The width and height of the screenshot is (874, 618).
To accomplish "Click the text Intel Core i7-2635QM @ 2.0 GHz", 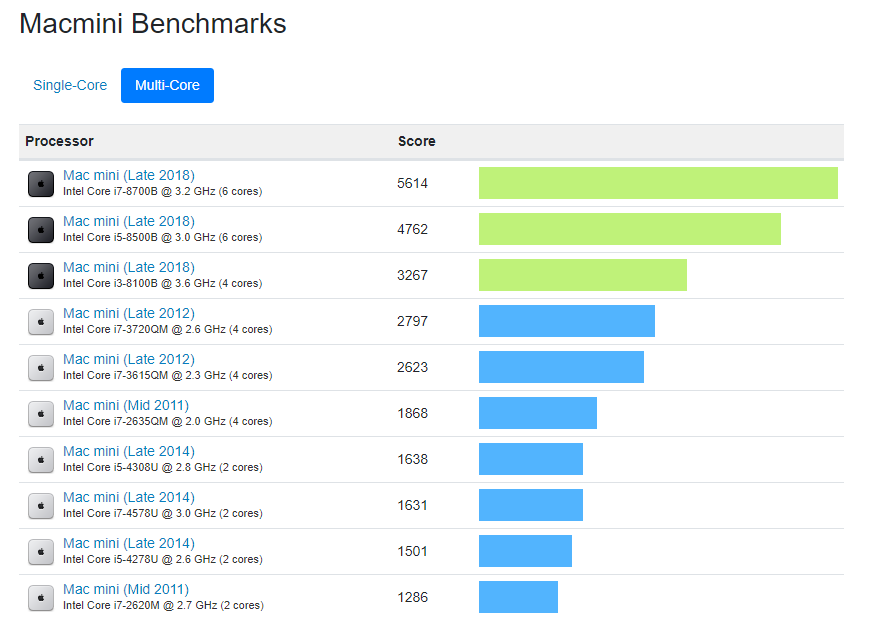I will [144, 421].
